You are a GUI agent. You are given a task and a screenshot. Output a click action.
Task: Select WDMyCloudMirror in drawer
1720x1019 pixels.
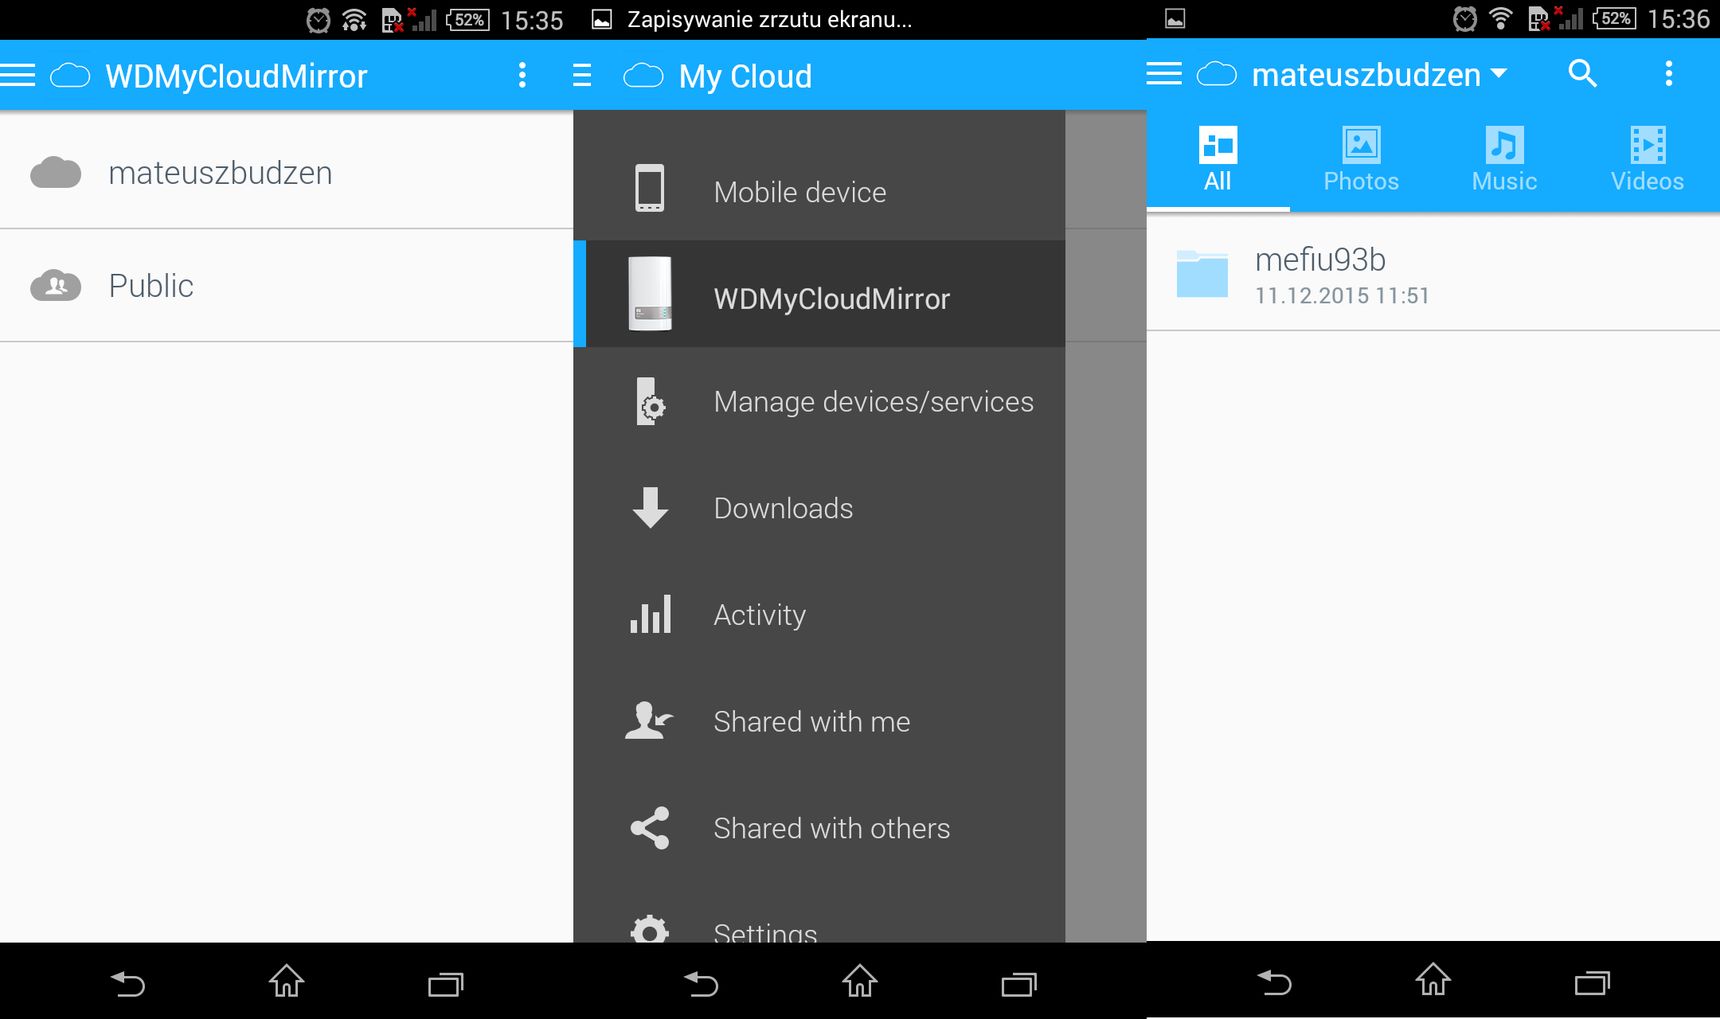click(819, 294)
